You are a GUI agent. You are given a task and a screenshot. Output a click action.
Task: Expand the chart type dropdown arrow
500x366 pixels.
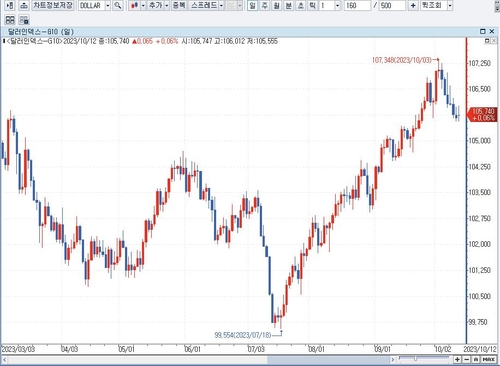click(x=143, y=5)
